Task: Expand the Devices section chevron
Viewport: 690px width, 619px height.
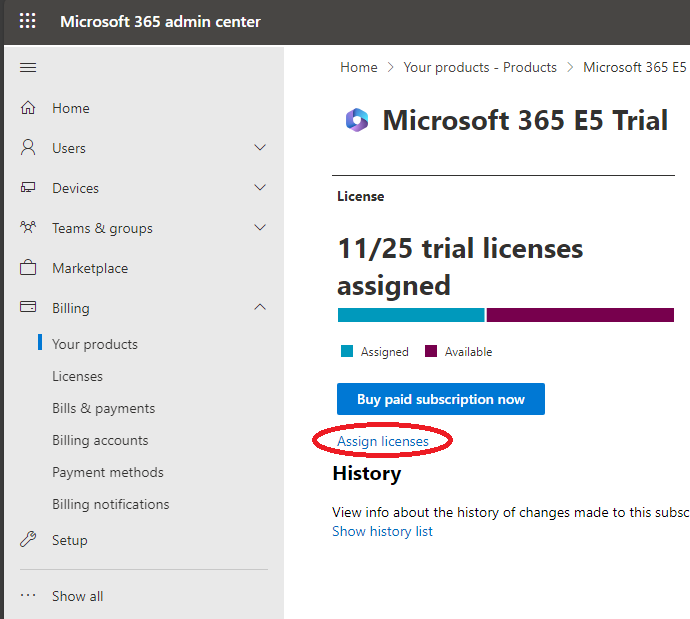Action: pyautogui.click(x=260, y=187)
